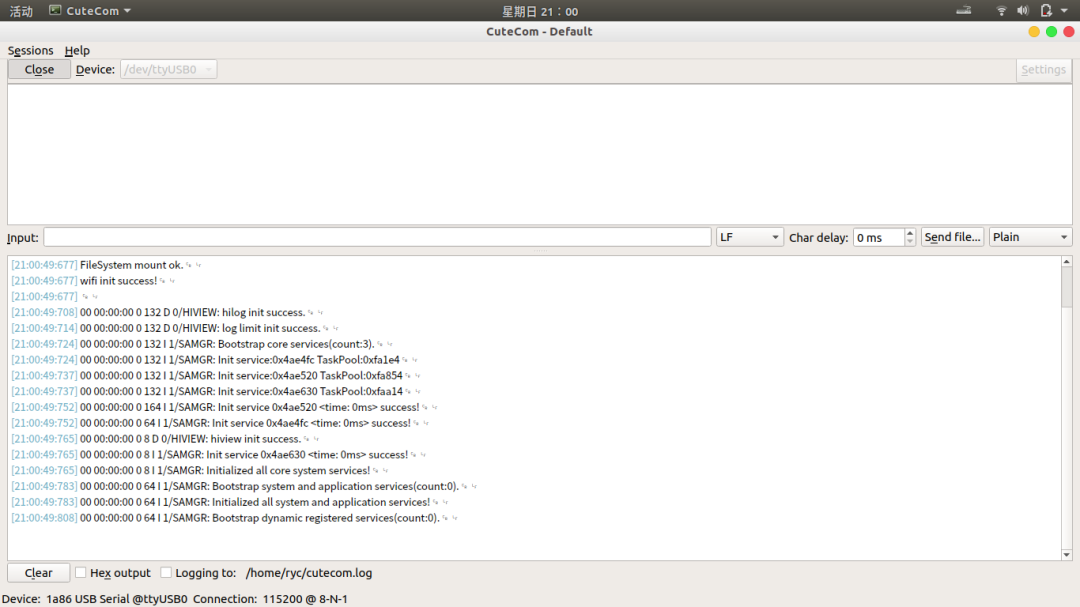The width and height of the screenshot is (1080, 607).
Task: Click the input method keyboard icon in top bar
Action: tap(964, 10)
